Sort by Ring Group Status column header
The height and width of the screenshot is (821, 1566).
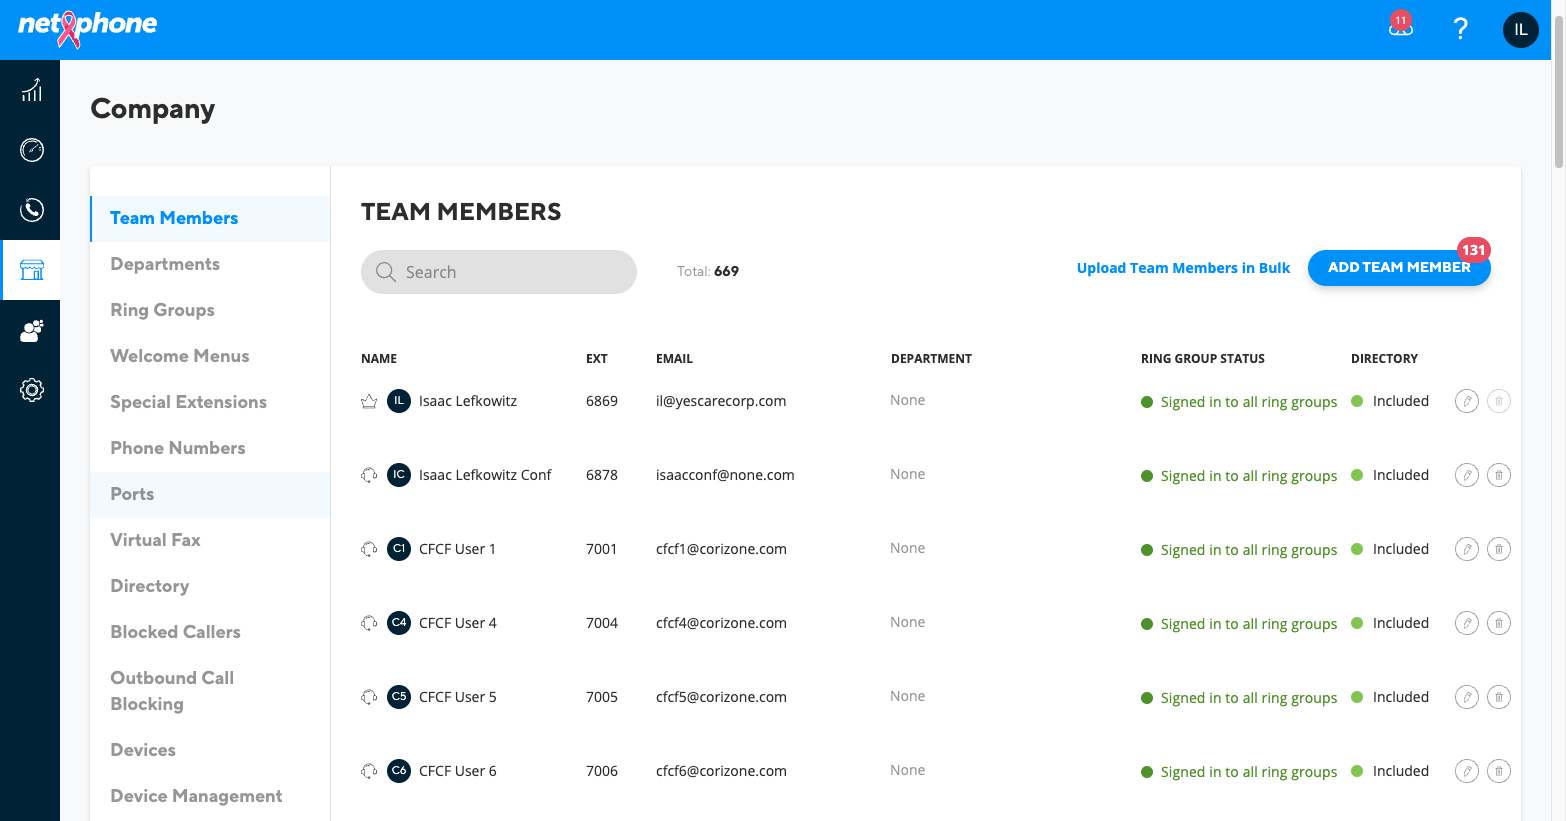1203,359
